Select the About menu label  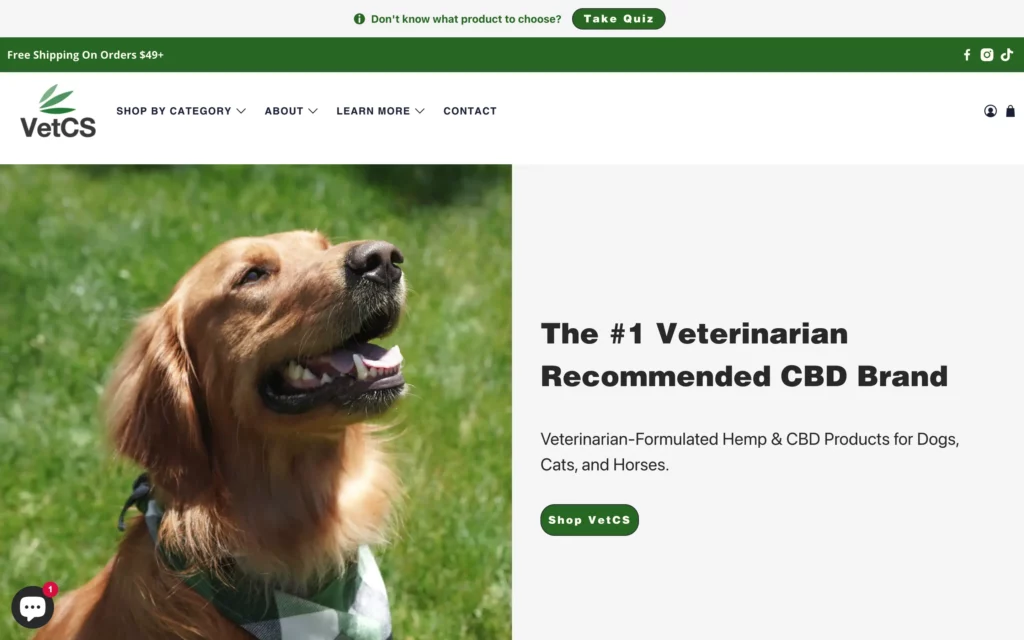[284, 111]
